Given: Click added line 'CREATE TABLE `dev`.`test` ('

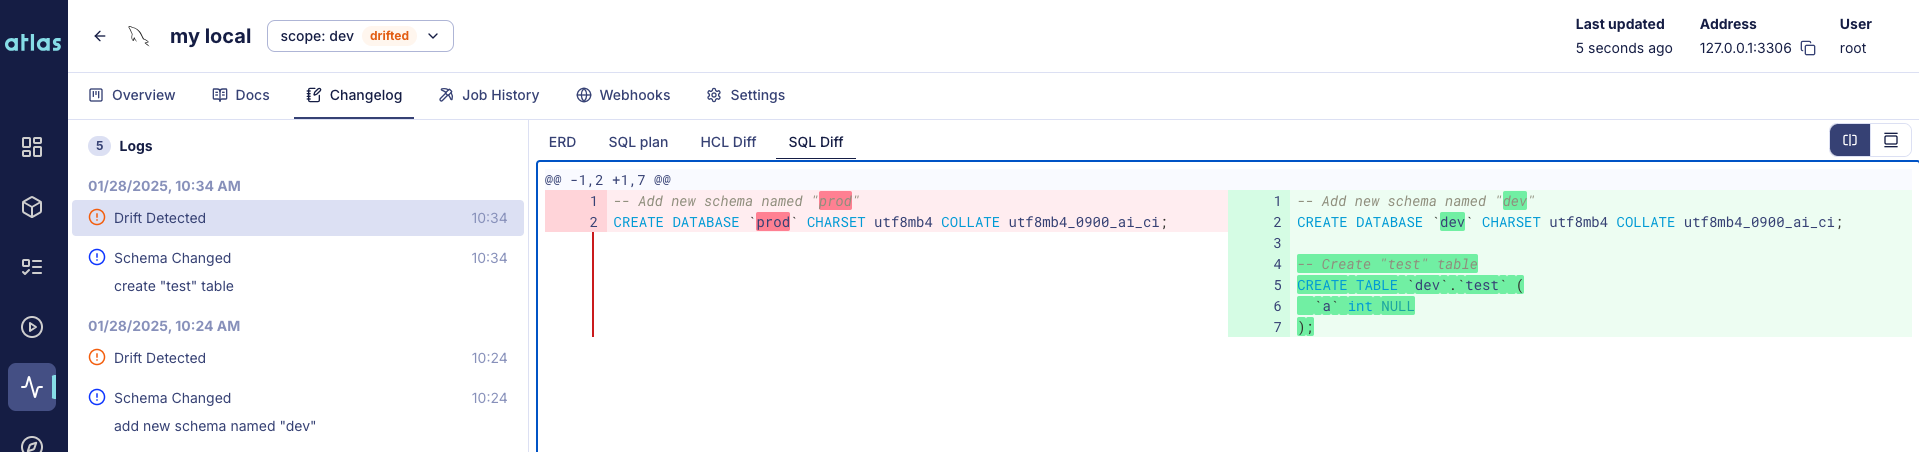Looking at the screenshot, I should [1410, 285].
